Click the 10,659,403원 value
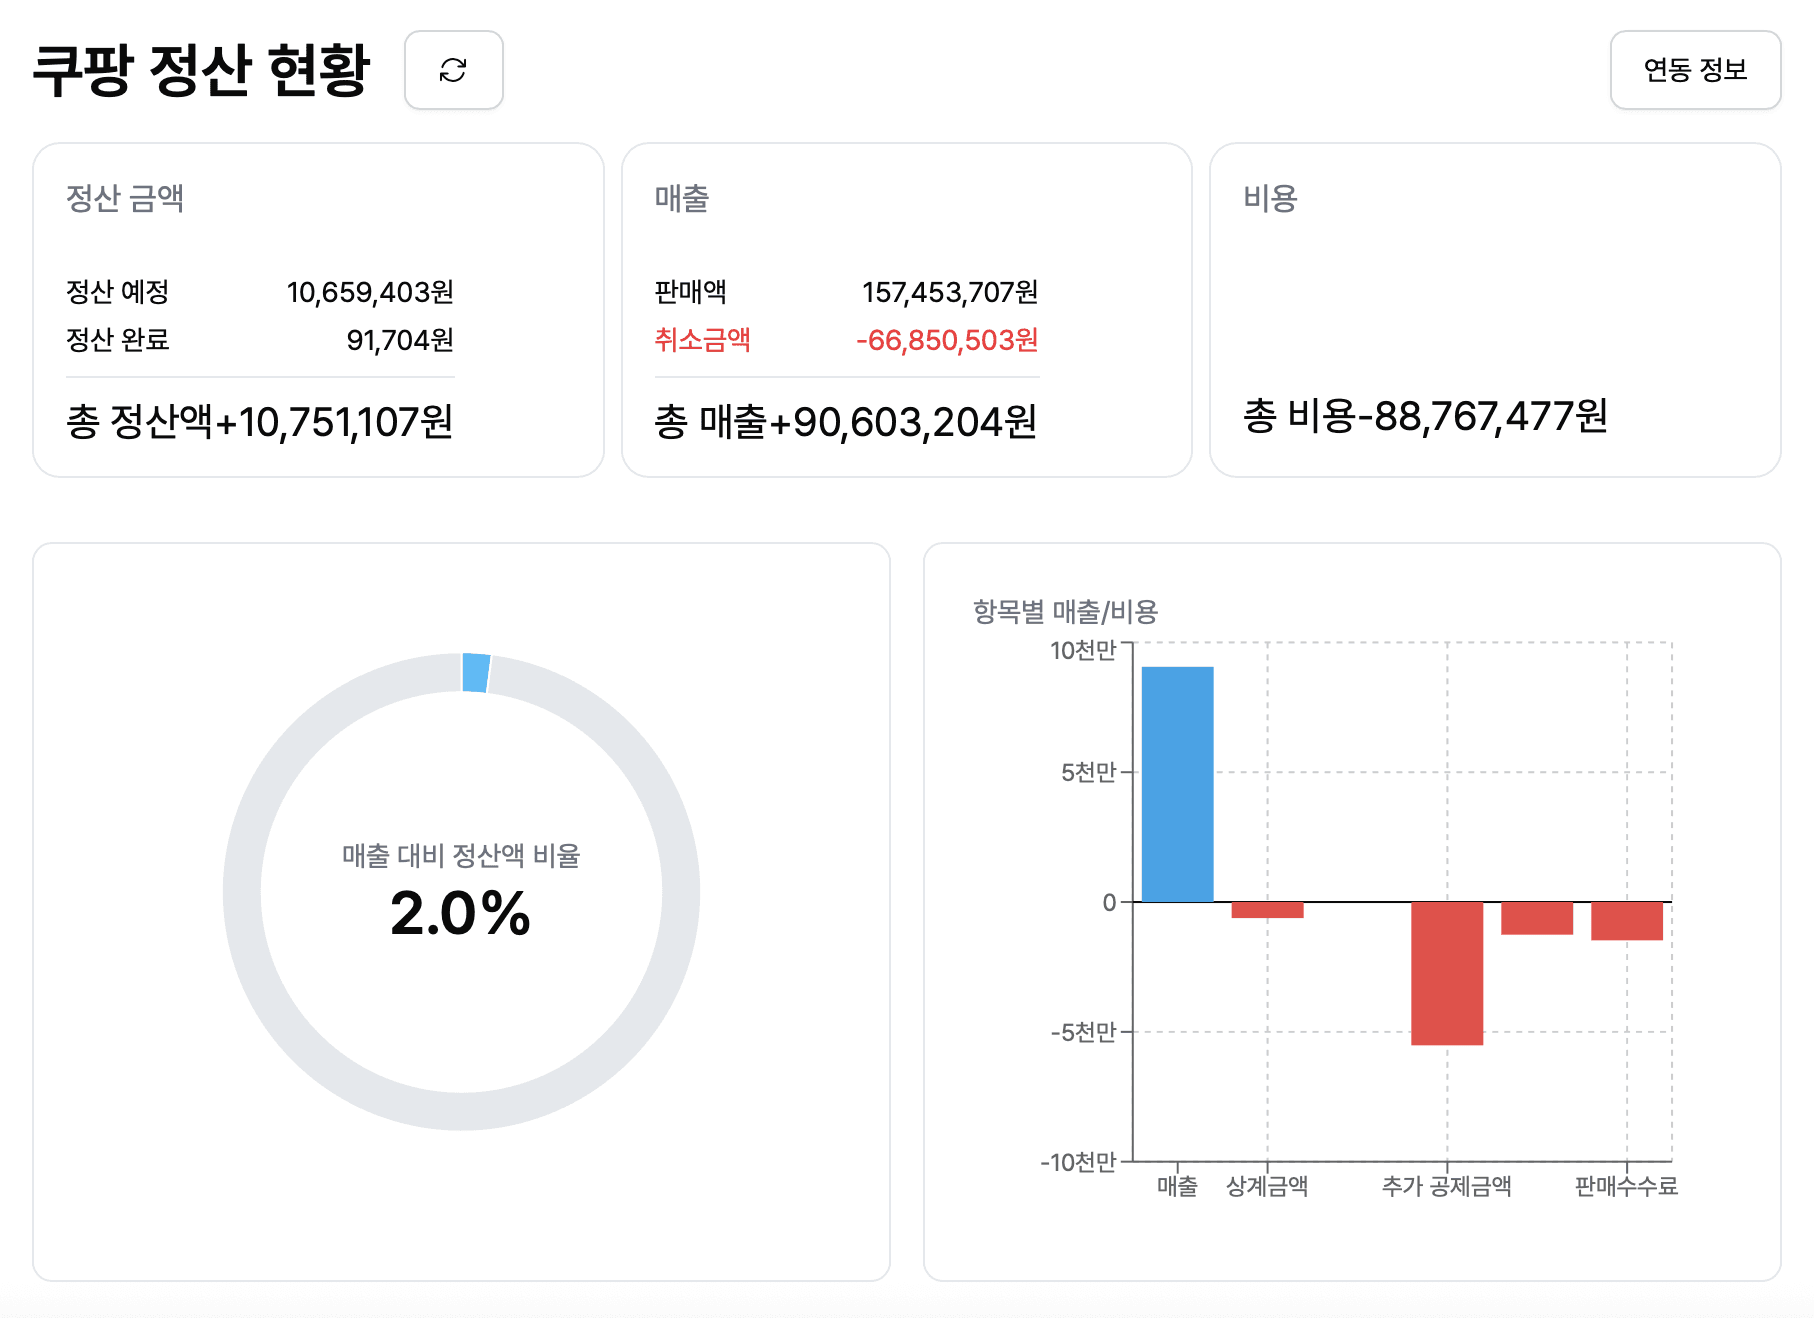 coord(370,292)
